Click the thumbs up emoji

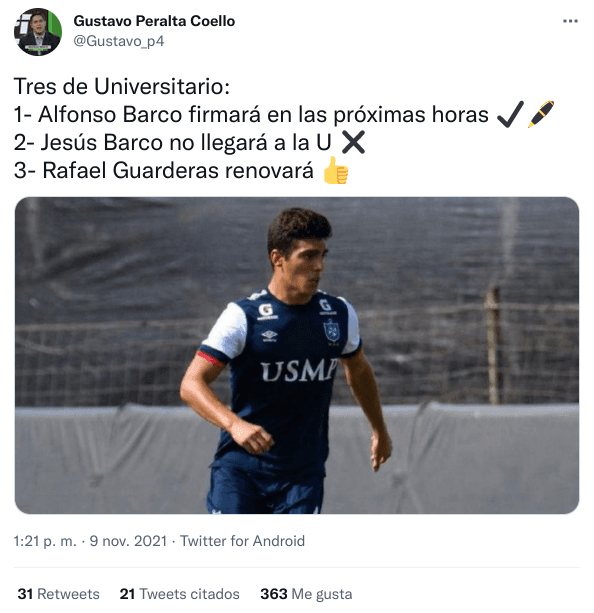pos(336,170)
